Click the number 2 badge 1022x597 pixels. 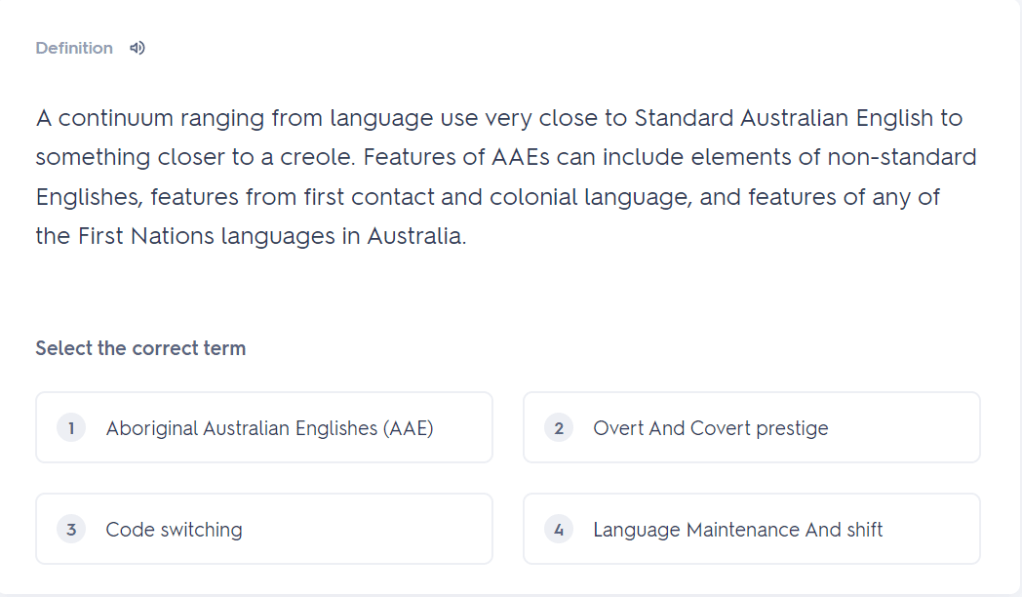pyautogui.click(x=559, y=428)
